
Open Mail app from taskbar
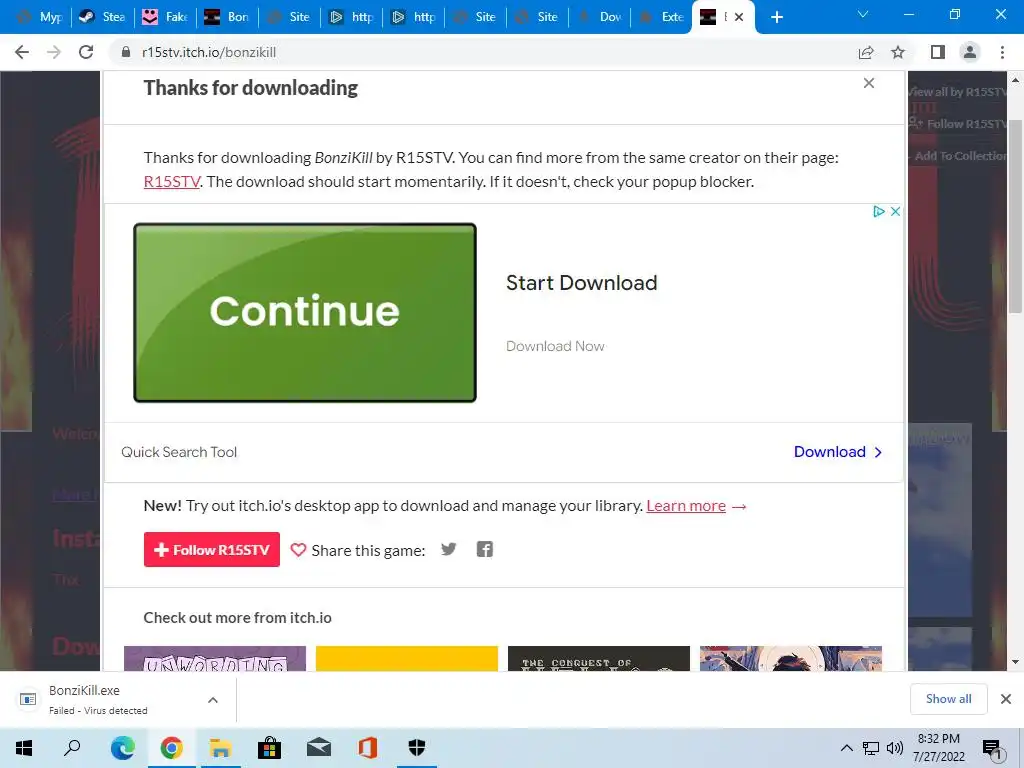click(319, 748)
